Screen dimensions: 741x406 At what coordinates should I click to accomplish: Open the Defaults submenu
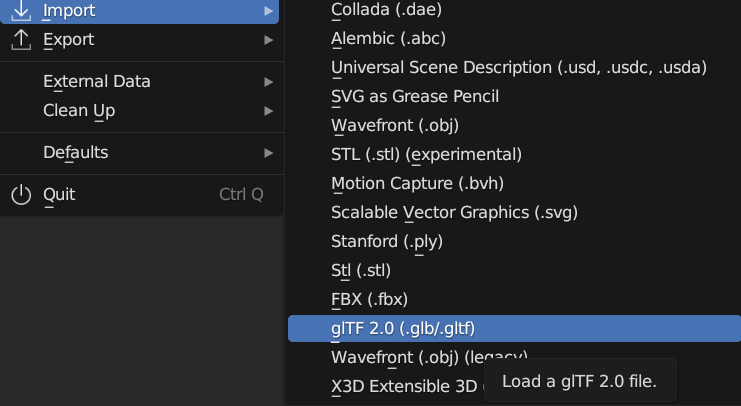142,153
